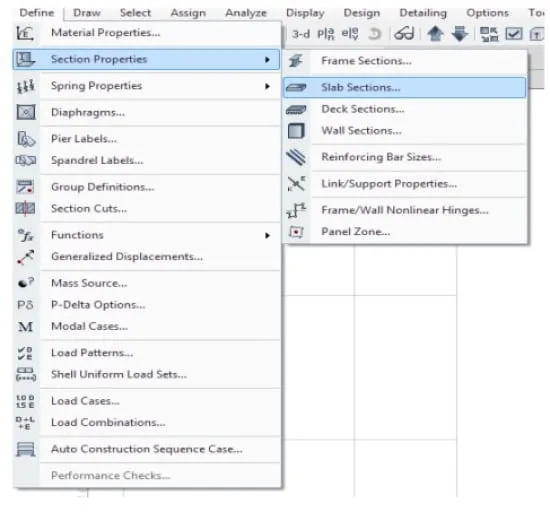This screenshot has height=512, width=550.
Task: Expand the Section Properties submenu arrow
Action: coord(267,60)
